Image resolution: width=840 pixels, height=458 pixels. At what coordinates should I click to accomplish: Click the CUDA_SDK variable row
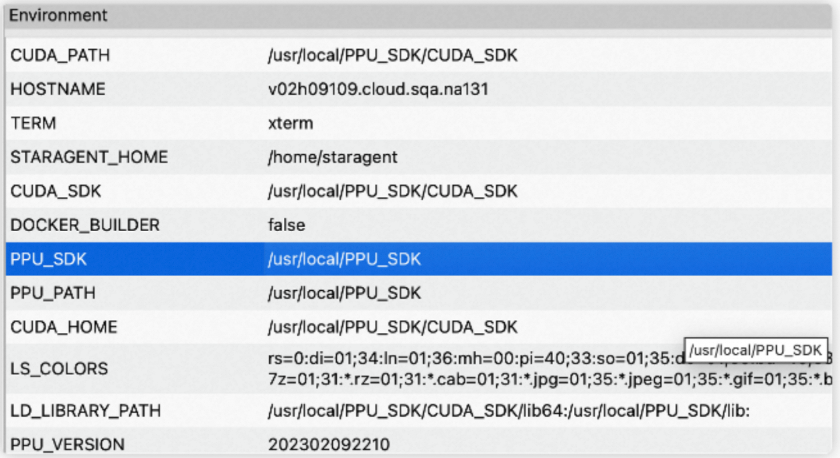tap(55, 191)
